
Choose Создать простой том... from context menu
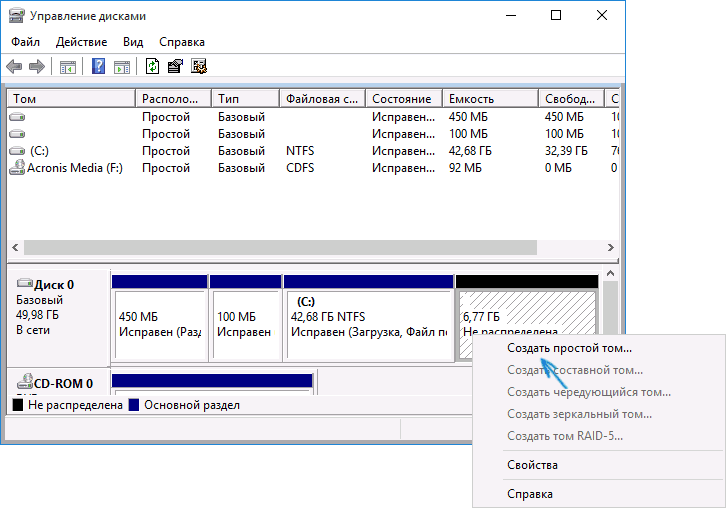[x=569, y=348]
